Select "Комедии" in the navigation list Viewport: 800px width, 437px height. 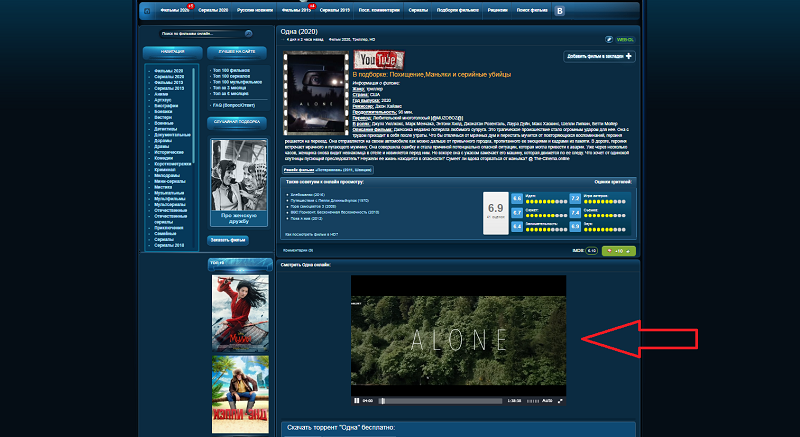[163, 158]
